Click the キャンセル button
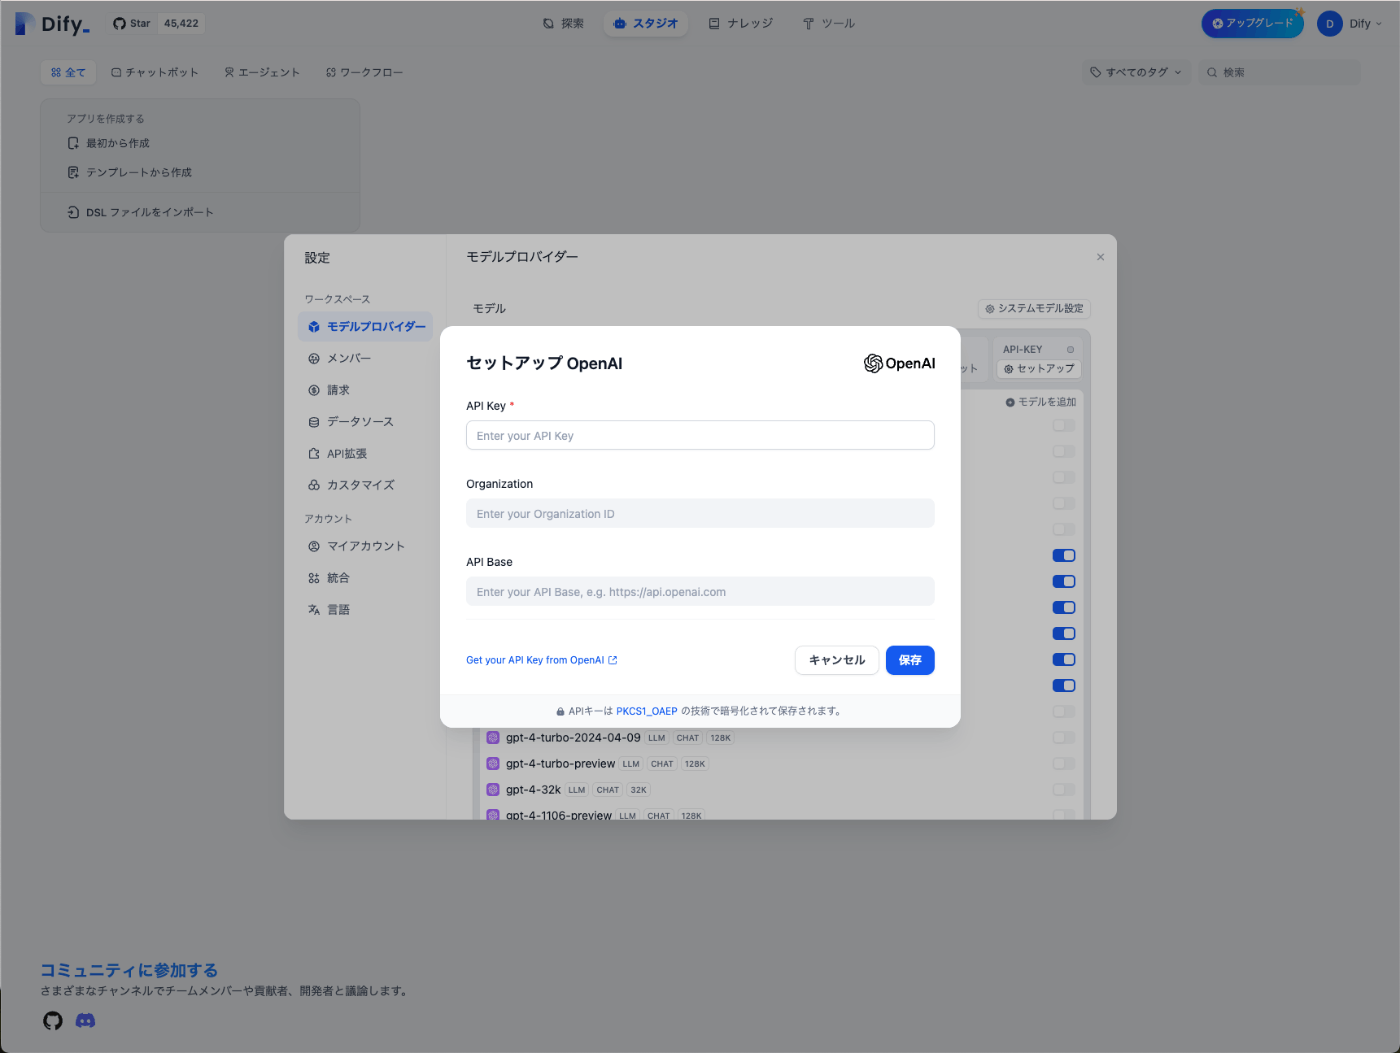Screen dimensions: 1400x1053 pyautogui.click(x=837, y=660)
